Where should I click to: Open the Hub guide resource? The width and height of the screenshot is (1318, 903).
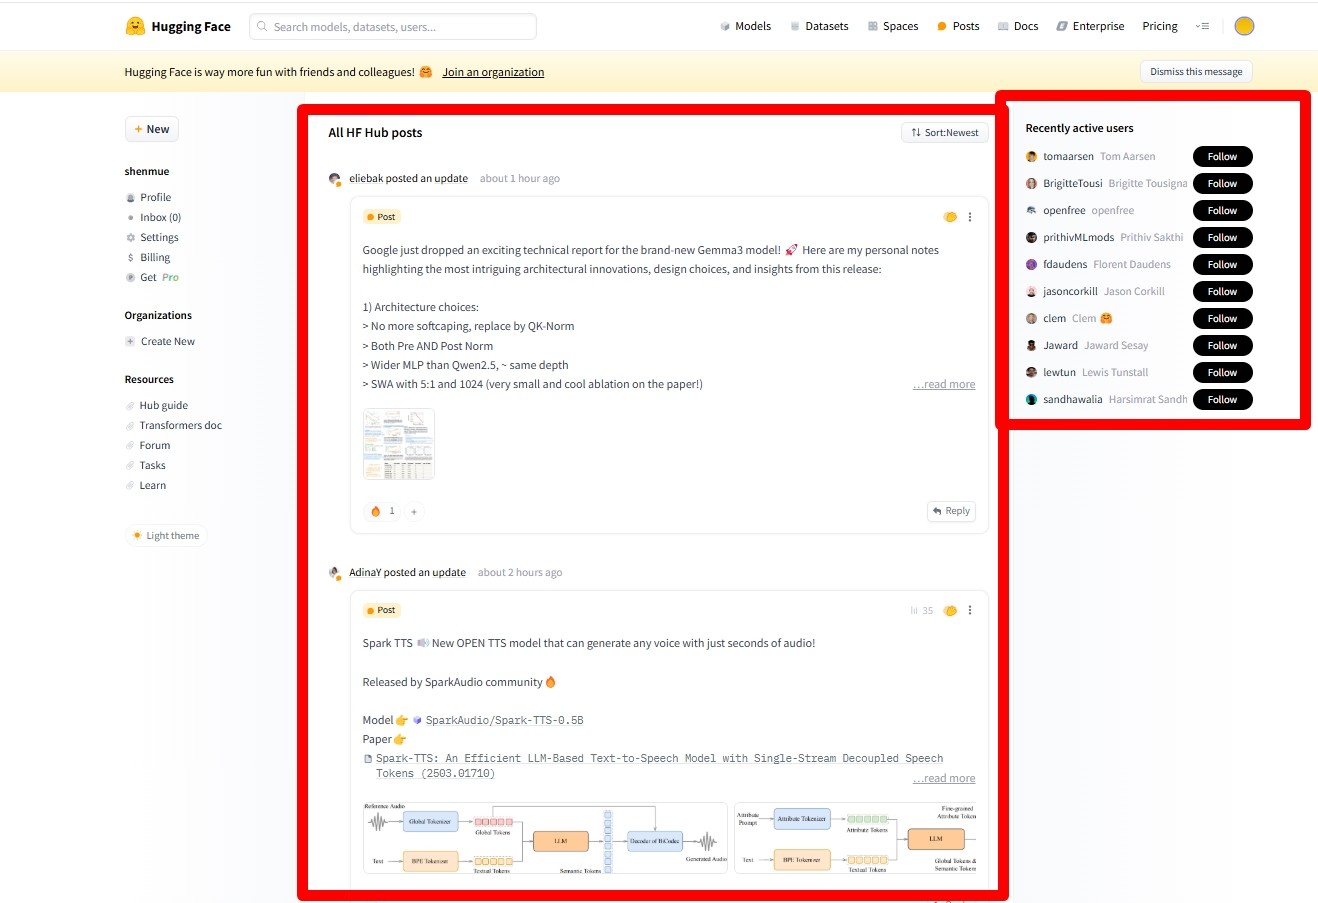[x=157, y=406]
